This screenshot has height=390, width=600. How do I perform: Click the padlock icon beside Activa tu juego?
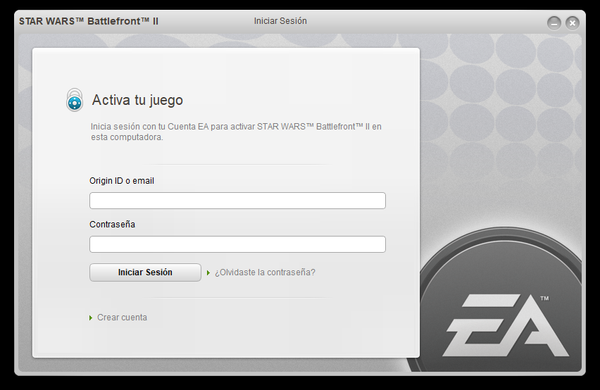coord(75,100)
